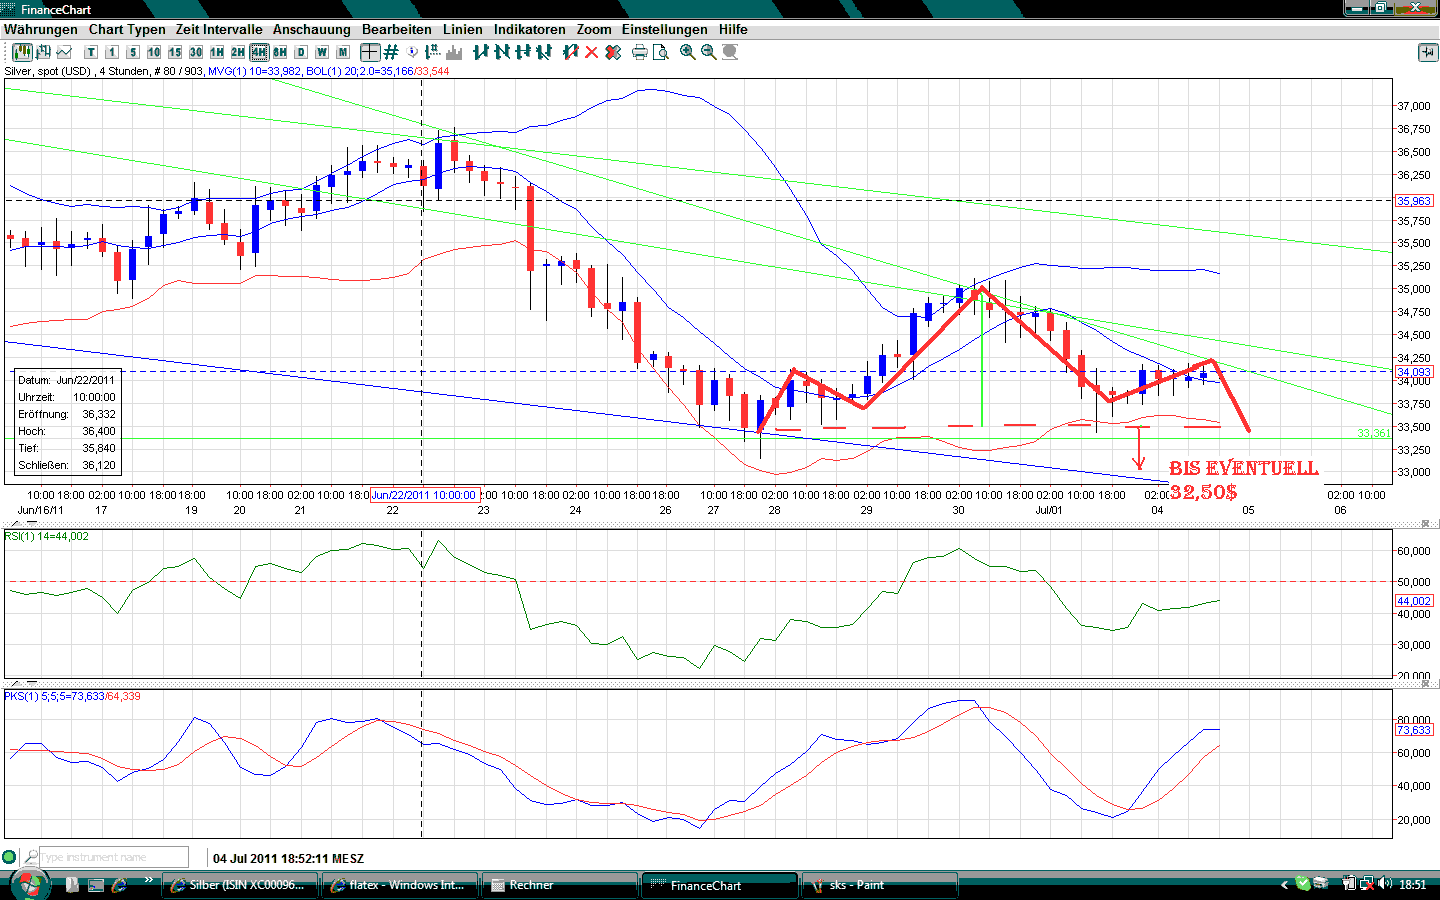Click the RSI(1) 14 indicator label
Screen dimensions: 1440x900
point(46,536)
